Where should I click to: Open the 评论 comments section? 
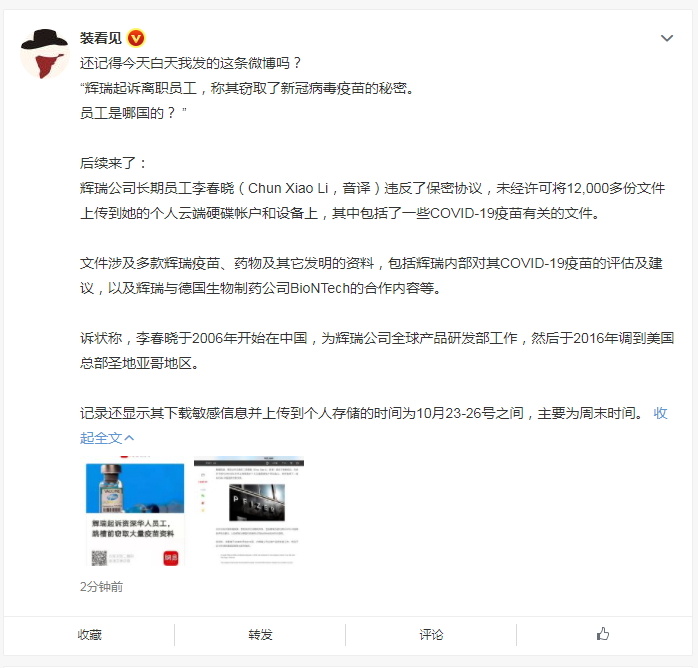[431, 635]
